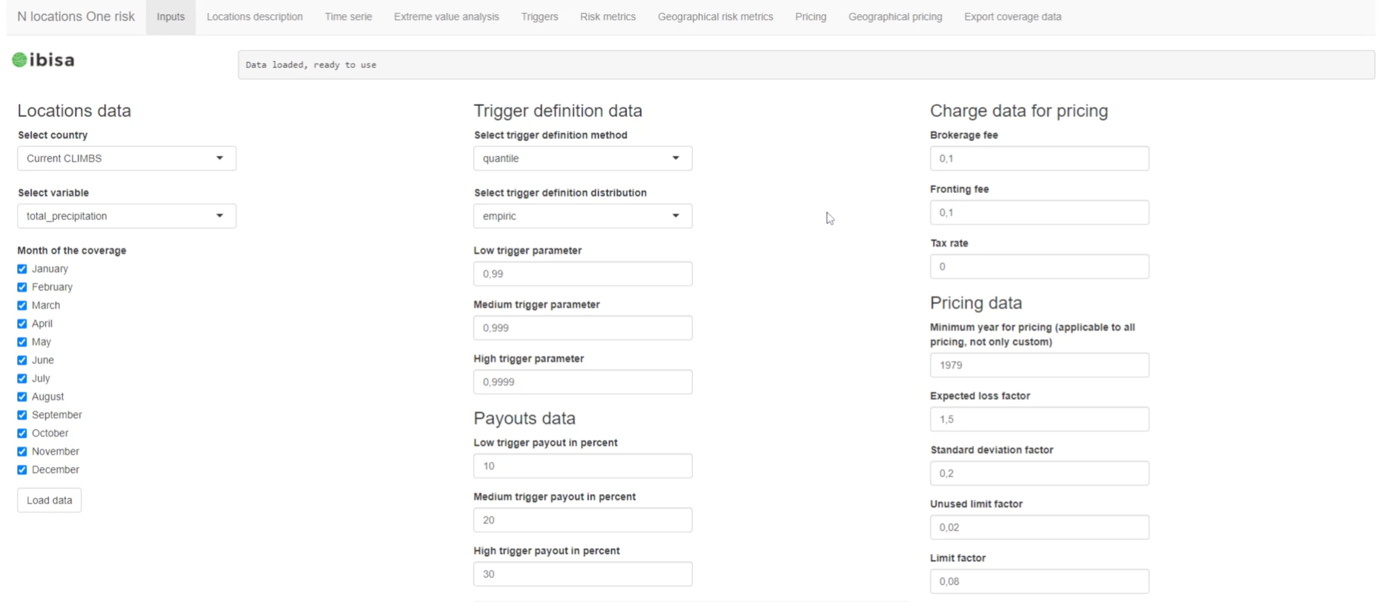This screenshot has width=1378, height=610.
Task: Toggle the February checkbox
Action: click(x=22, y=287)
